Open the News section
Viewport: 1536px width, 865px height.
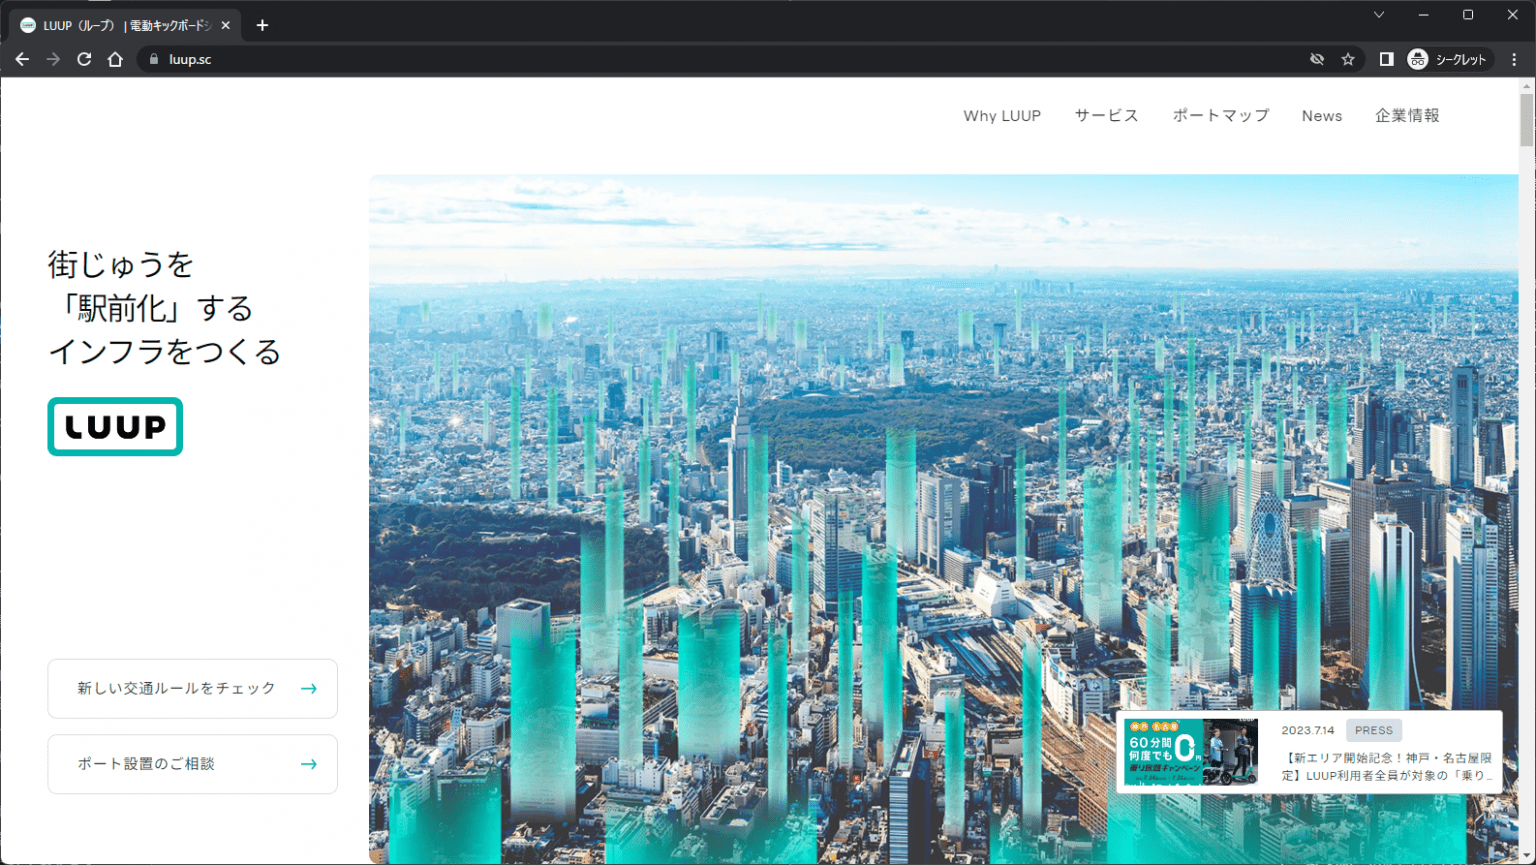(x=1322, y=115)
